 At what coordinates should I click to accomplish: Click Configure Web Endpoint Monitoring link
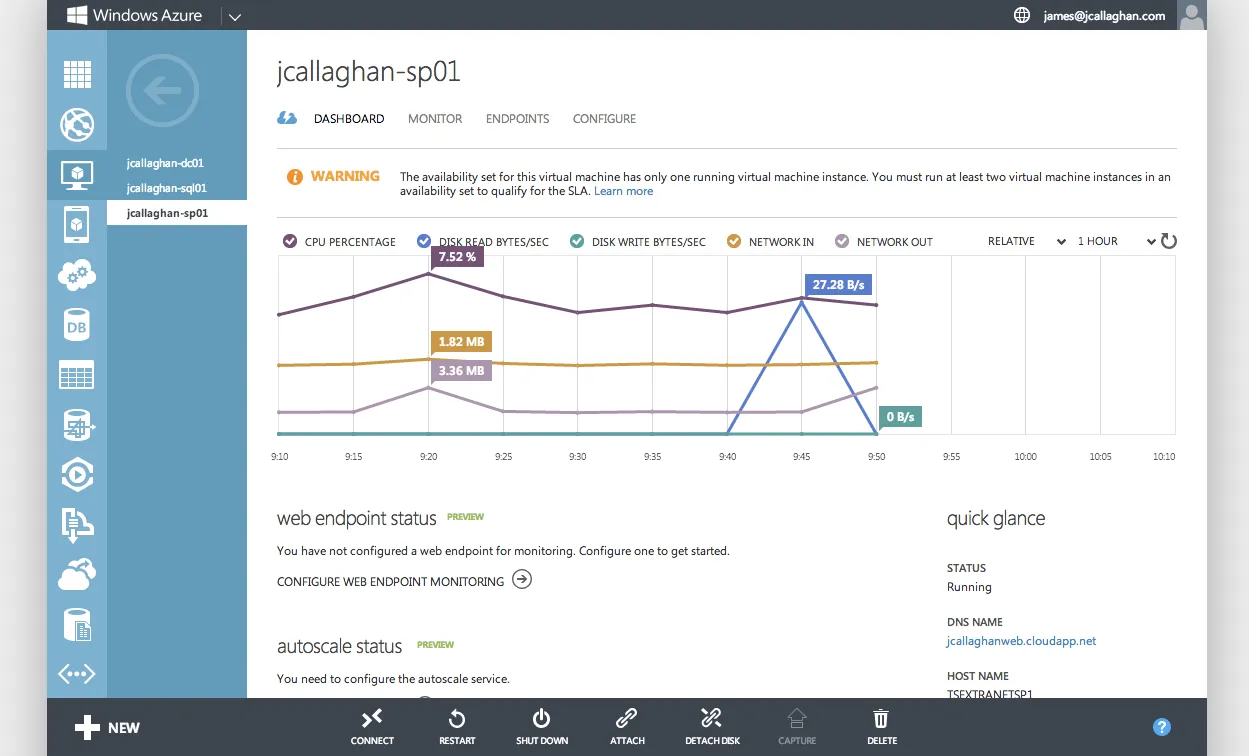(390, 581)
